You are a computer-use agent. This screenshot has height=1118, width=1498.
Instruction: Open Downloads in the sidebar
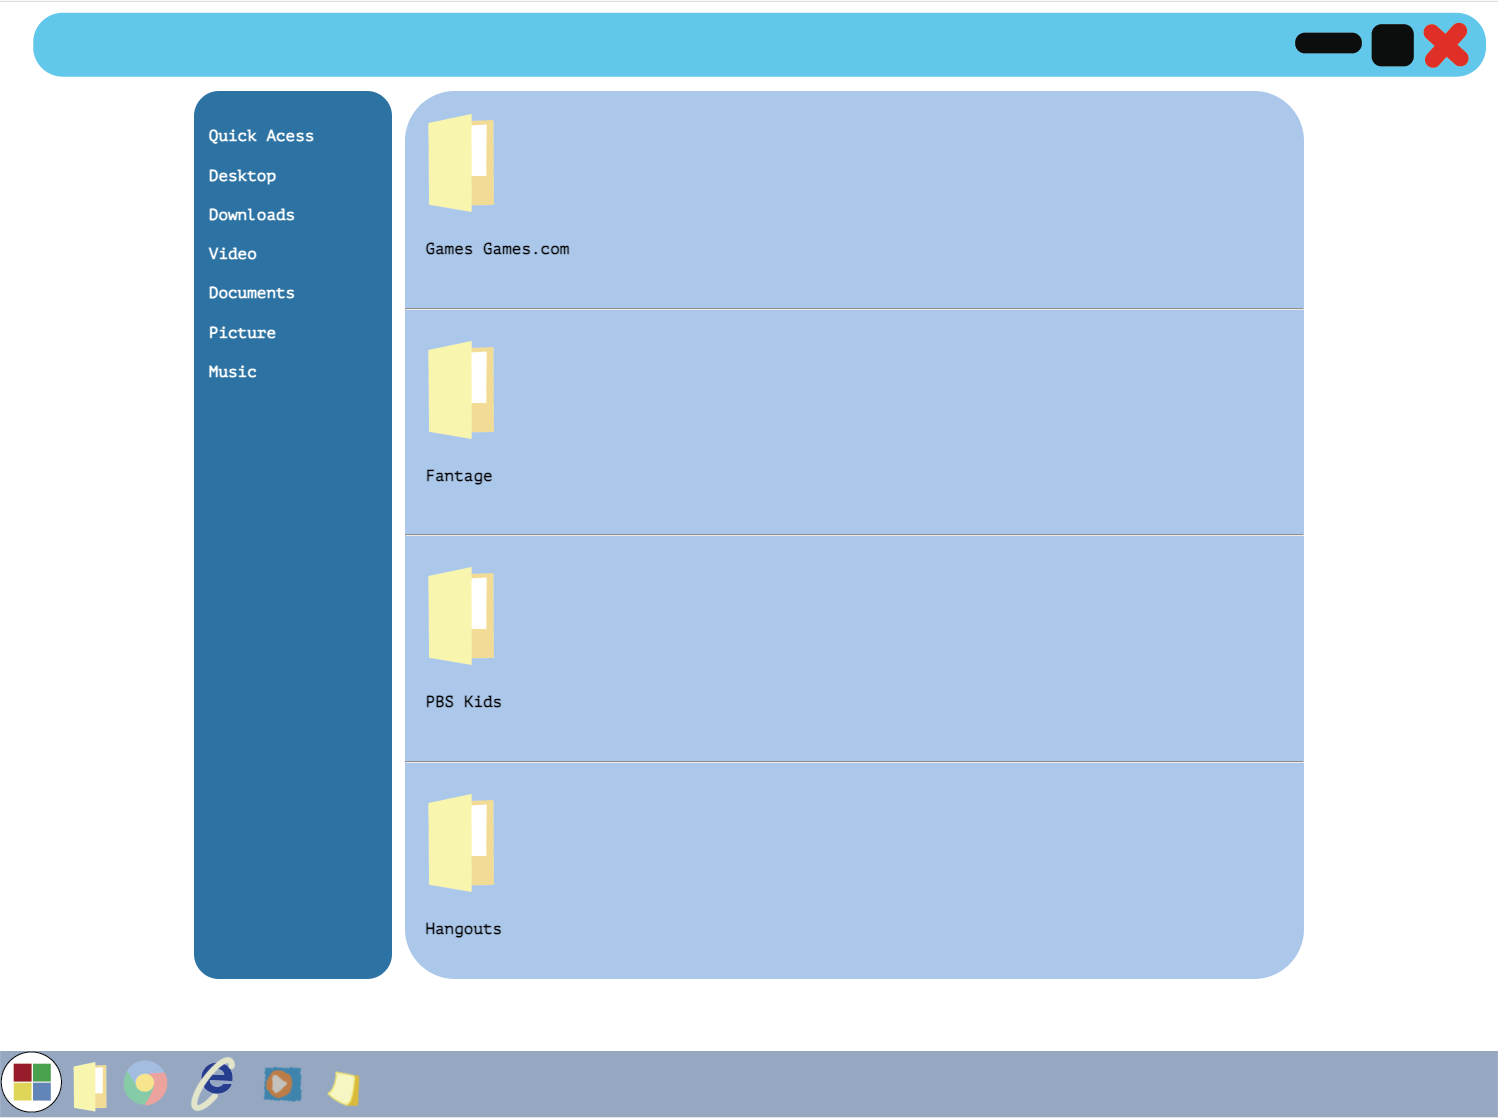coord(251,215)
